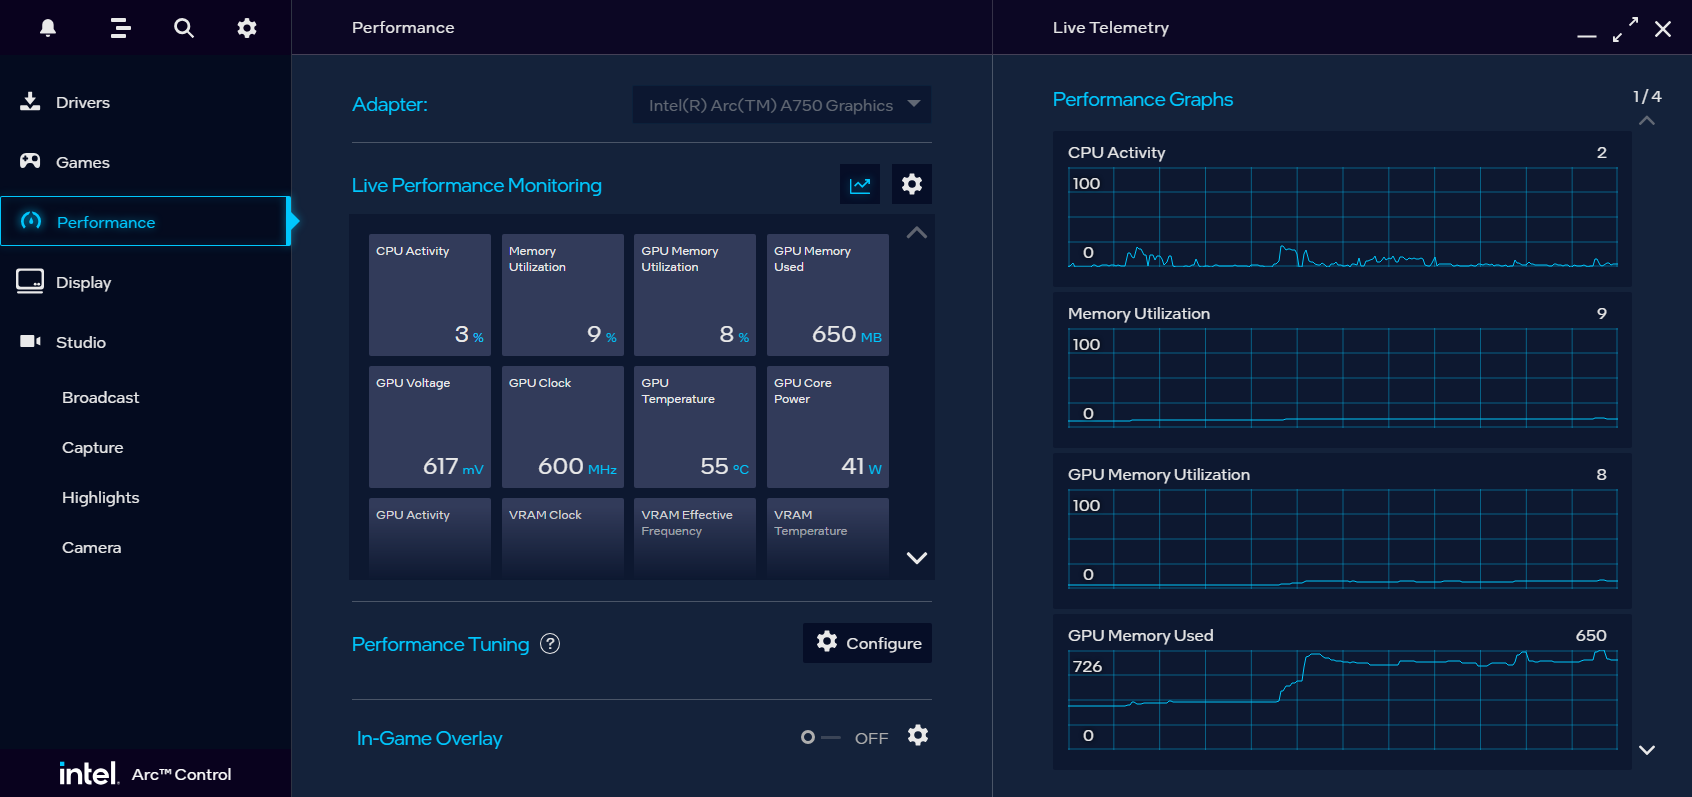
Task: Click the Drivers download icon
Action: point(31,102)
